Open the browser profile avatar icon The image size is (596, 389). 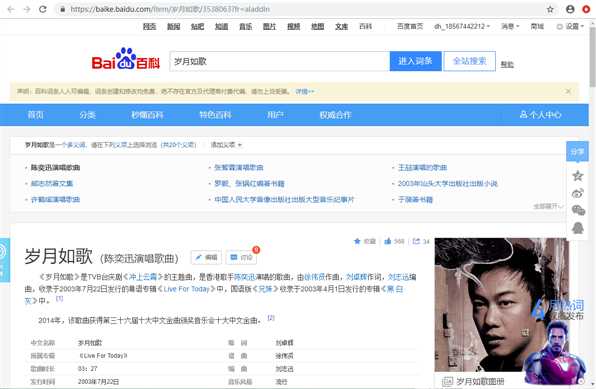click(x=570, y=9)
